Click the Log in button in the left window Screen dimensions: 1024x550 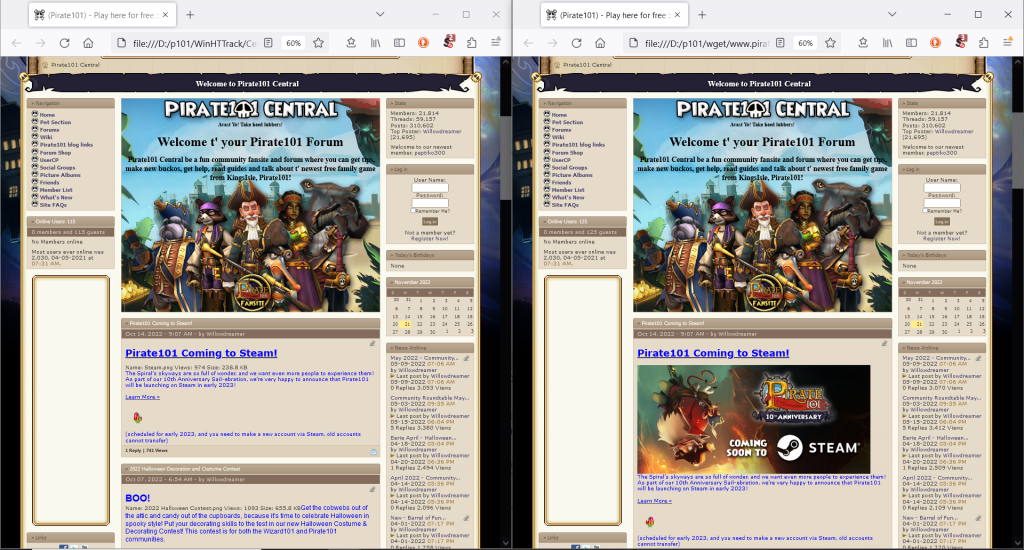point(430,221)
